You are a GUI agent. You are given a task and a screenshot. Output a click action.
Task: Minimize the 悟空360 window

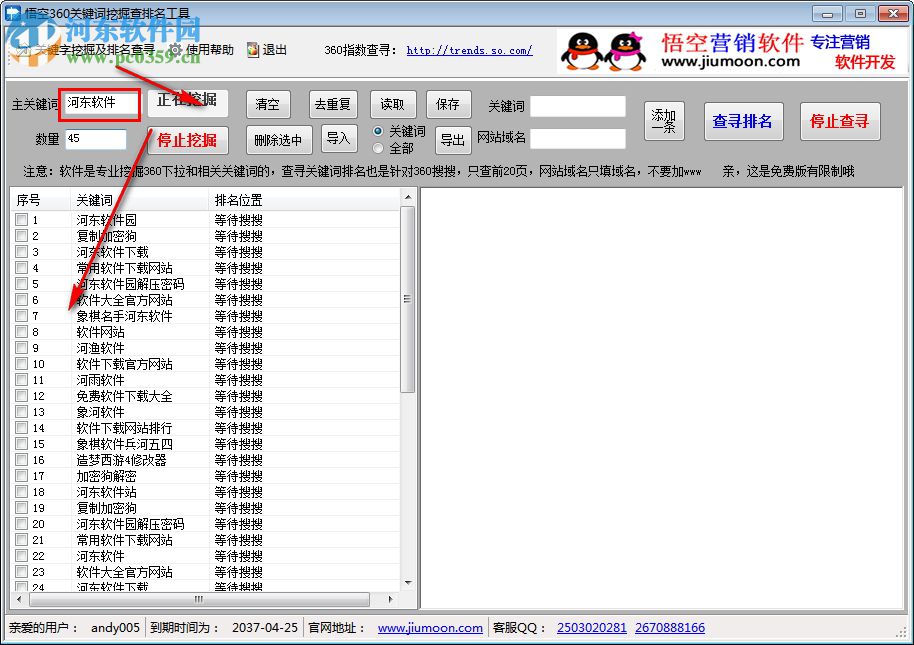point(827,13)
